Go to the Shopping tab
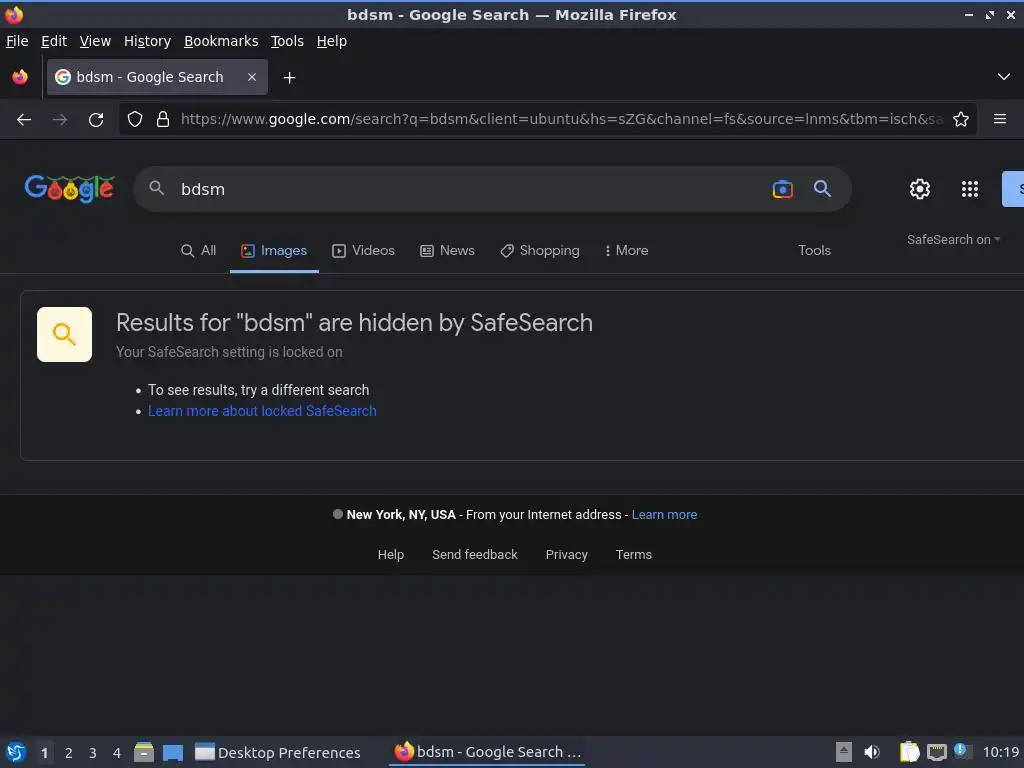This screenshot has height=768, width=1024. point(540,251)
